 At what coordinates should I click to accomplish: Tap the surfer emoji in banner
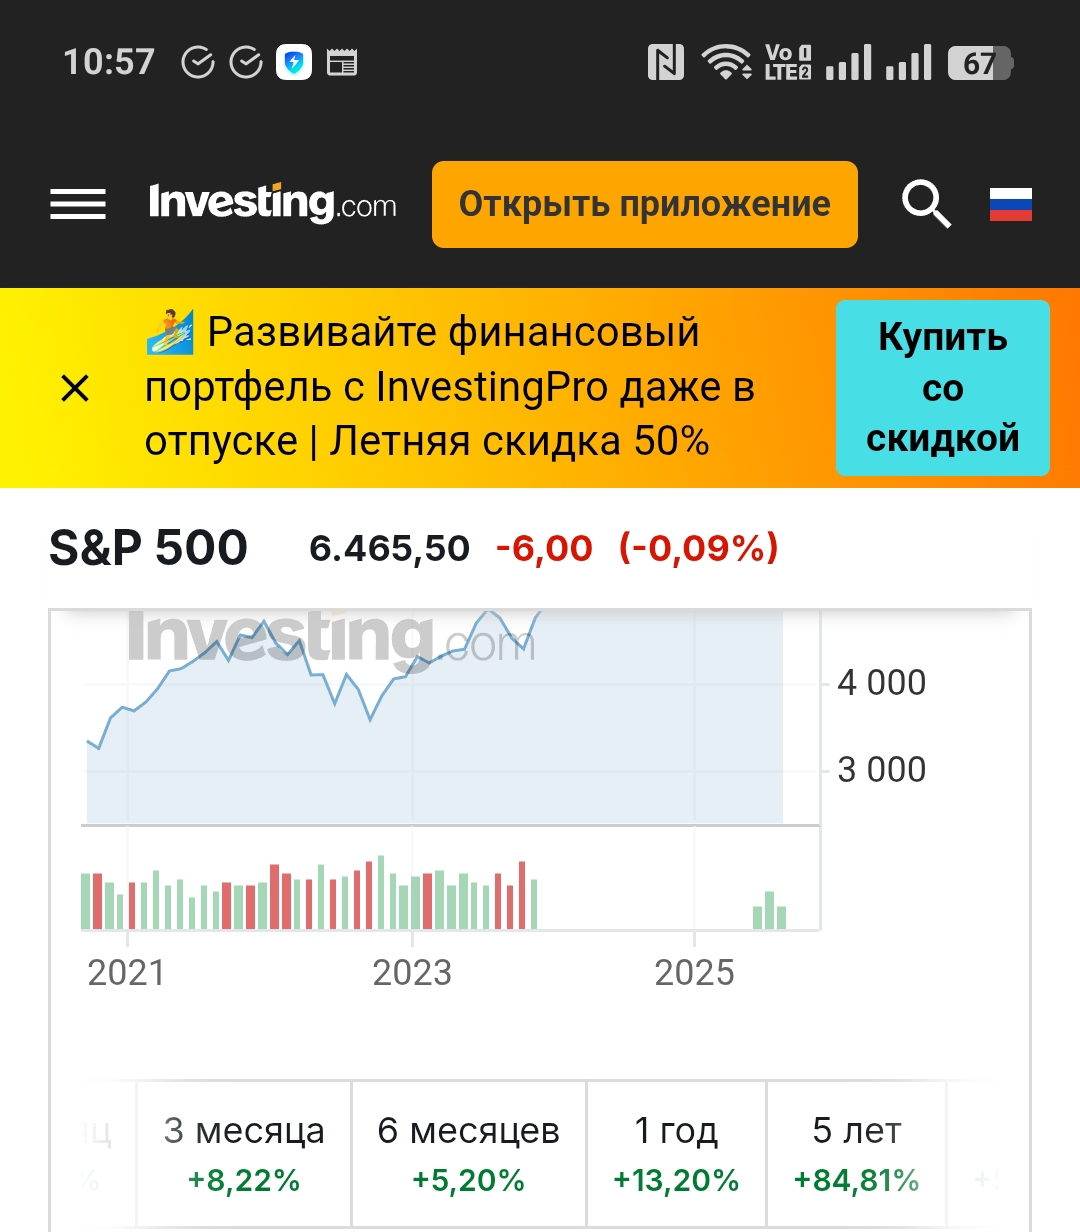170,333
